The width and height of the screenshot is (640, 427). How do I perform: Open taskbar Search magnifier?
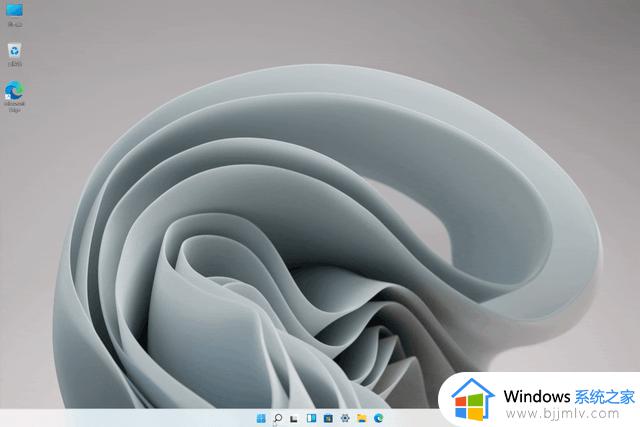[278, 418]
